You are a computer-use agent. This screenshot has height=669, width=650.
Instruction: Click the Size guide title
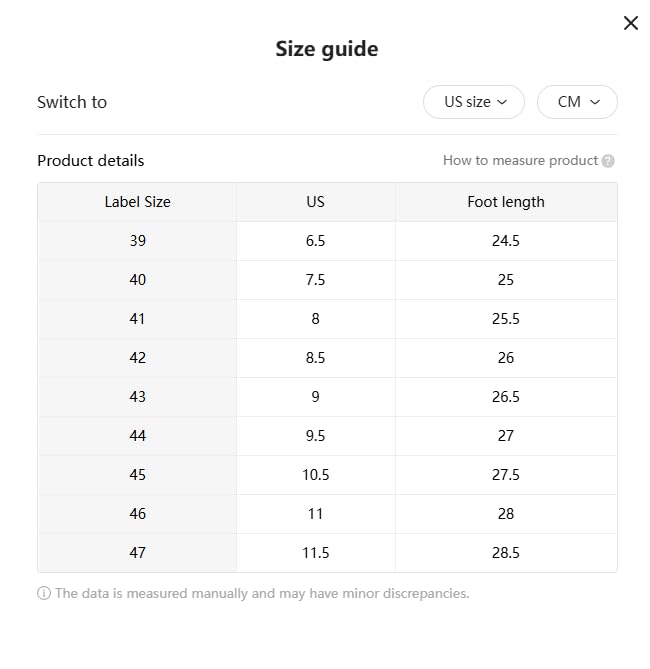[327, 49]
